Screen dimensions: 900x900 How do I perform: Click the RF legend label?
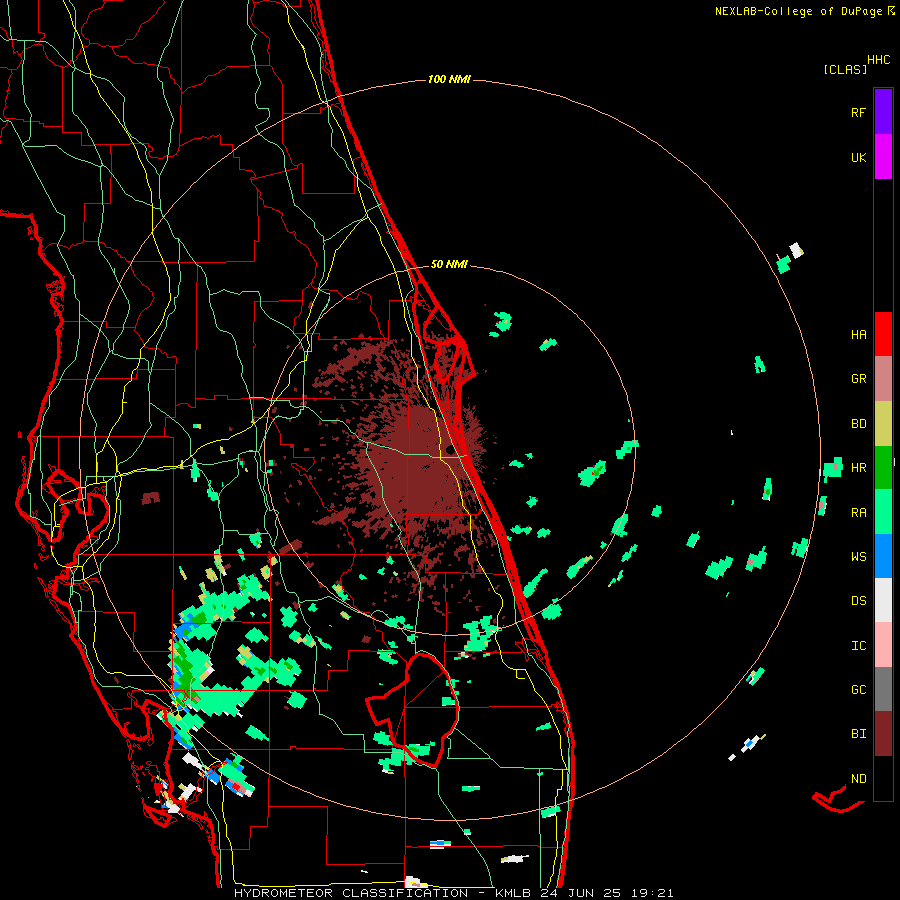858,112
